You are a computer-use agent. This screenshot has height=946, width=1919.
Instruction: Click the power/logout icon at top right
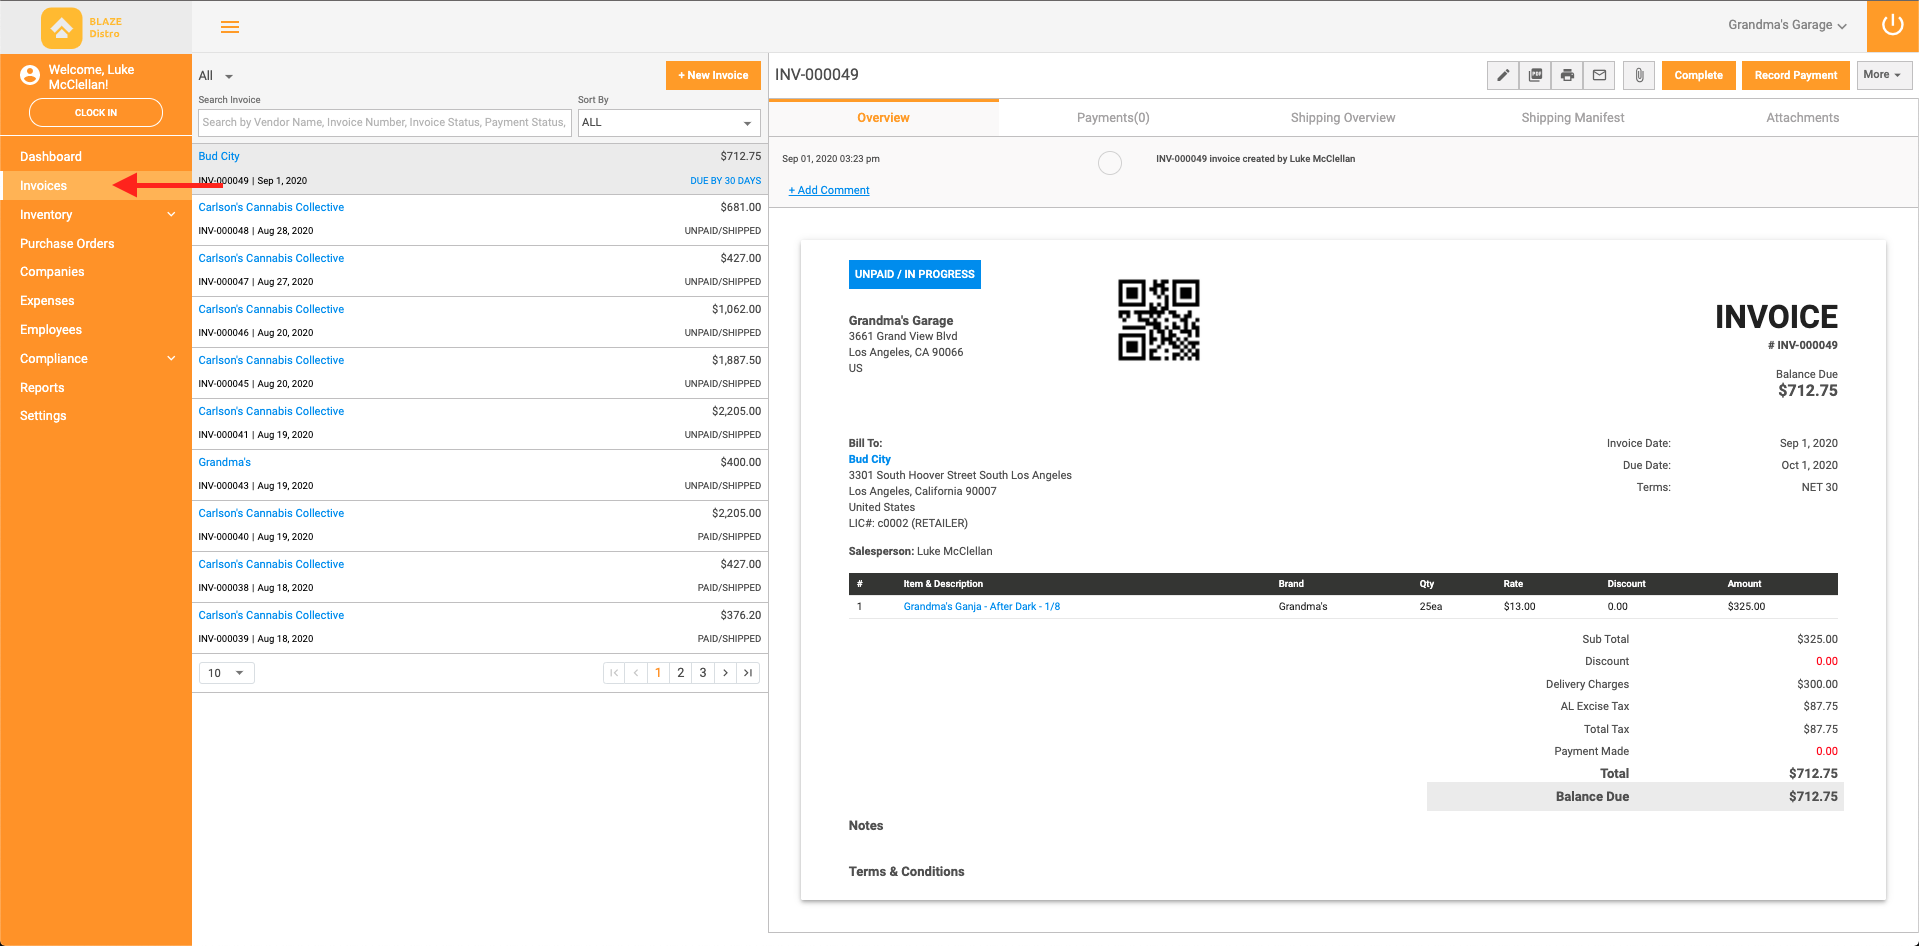(x=1892, y=26)
